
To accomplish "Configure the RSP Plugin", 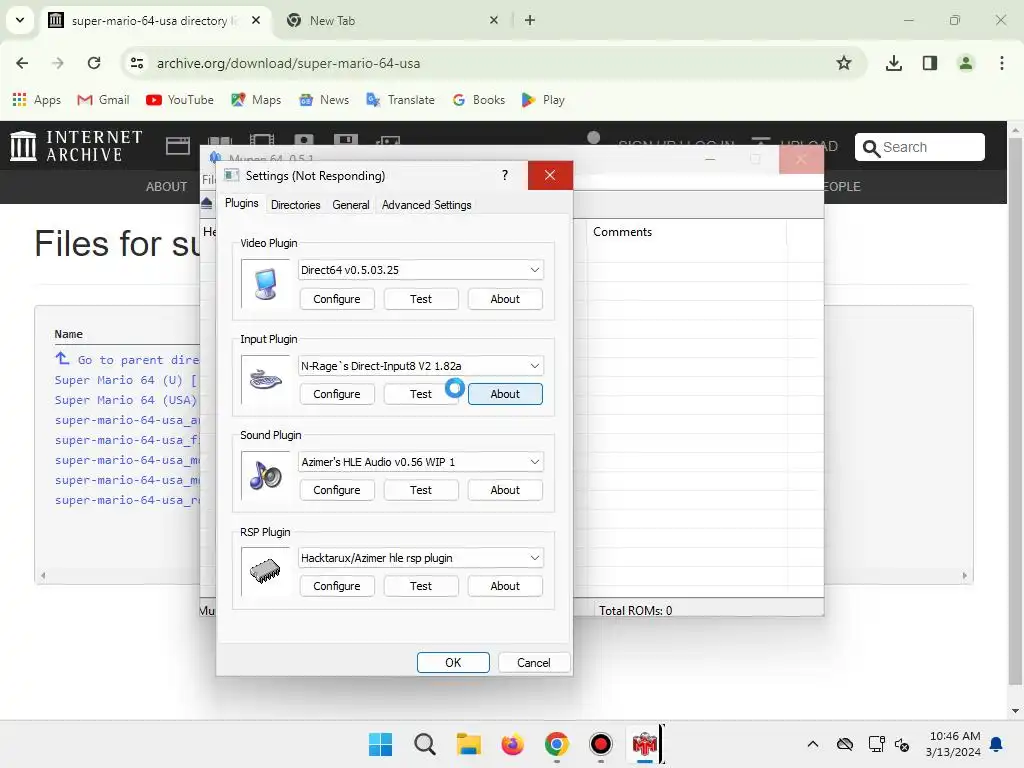I will 336,586.
